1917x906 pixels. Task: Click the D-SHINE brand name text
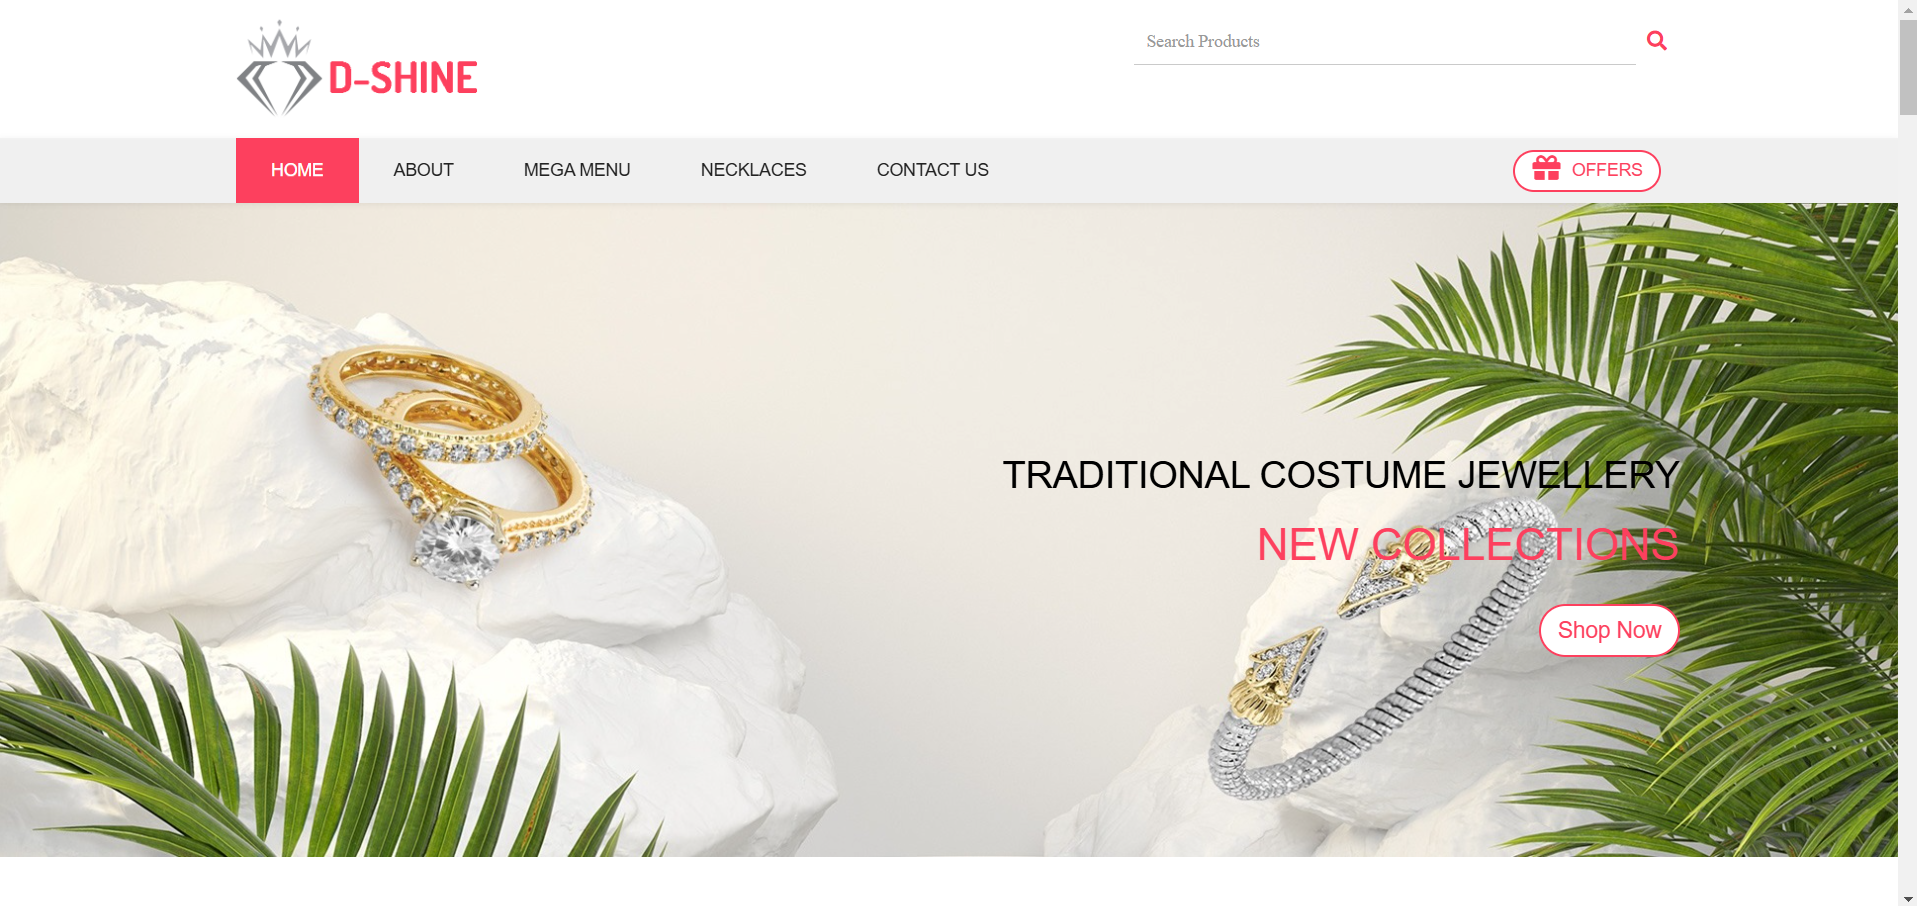coord(403,78)
